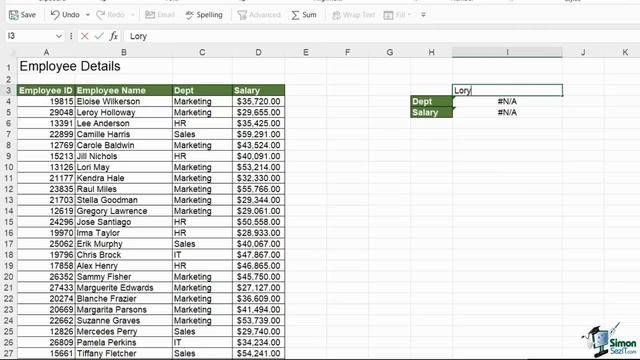This screenshot has height=360, width=640.
Task: Click the Save button in toolbar
Action: (x=22, y=15)
